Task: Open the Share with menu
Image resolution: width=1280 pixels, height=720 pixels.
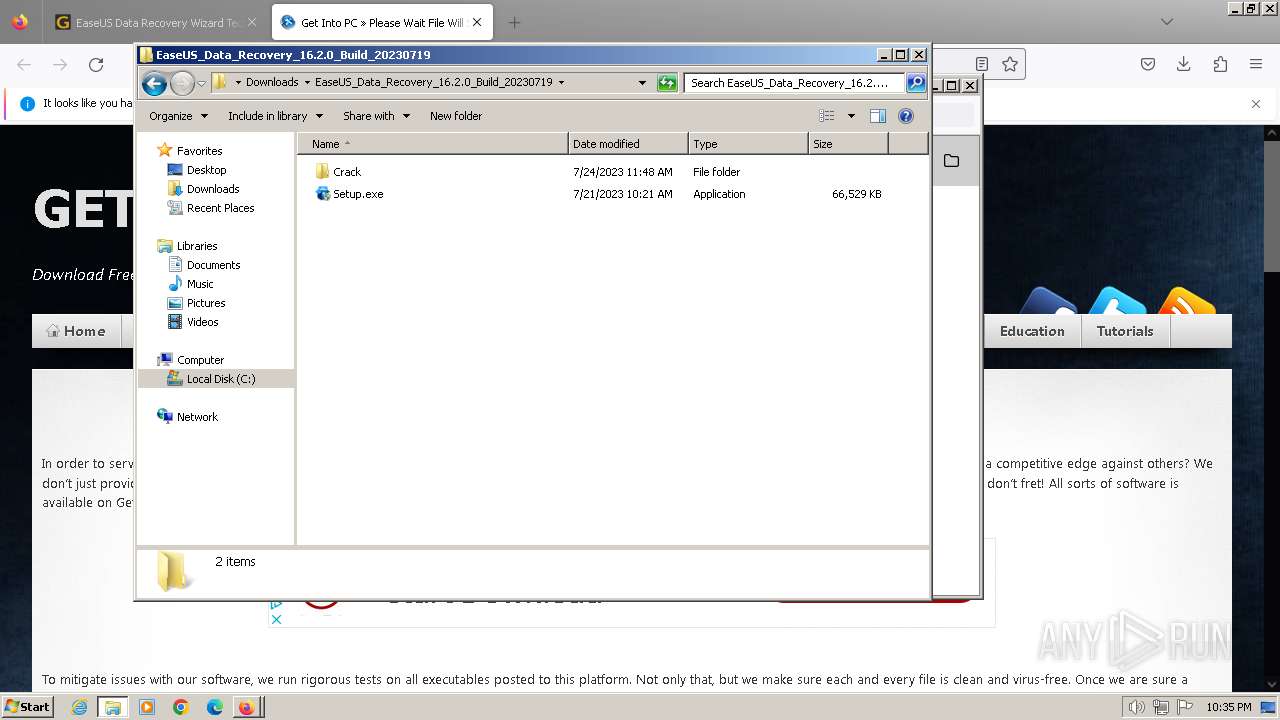Action: (x=376, y=116)
